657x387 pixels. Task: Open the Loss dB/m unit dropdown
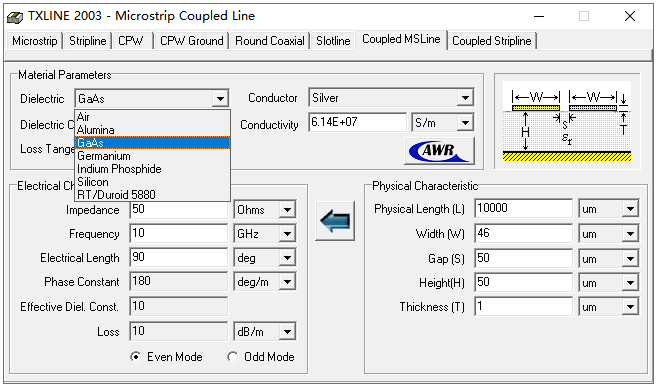pyautogui.click(x=287, y=332)
